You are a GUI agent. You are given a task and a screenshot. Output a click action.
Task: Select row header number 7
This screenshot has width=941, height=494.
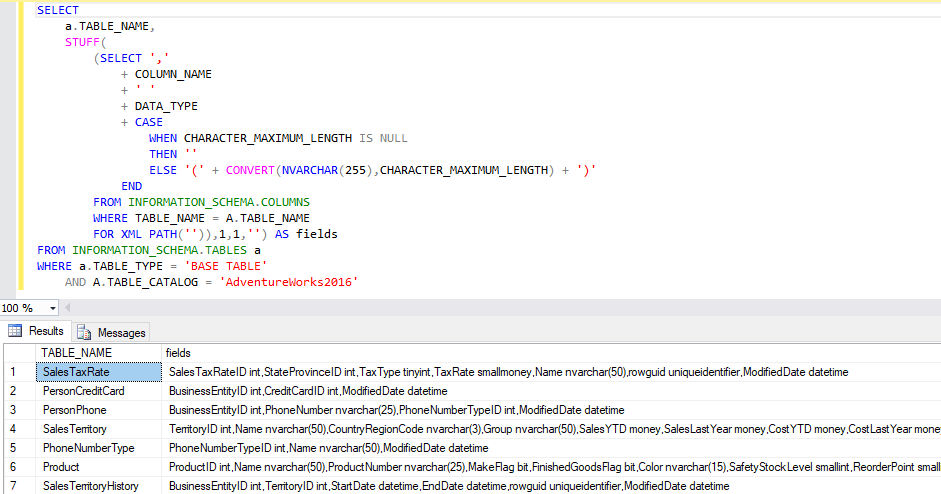(x=20, y=486)
